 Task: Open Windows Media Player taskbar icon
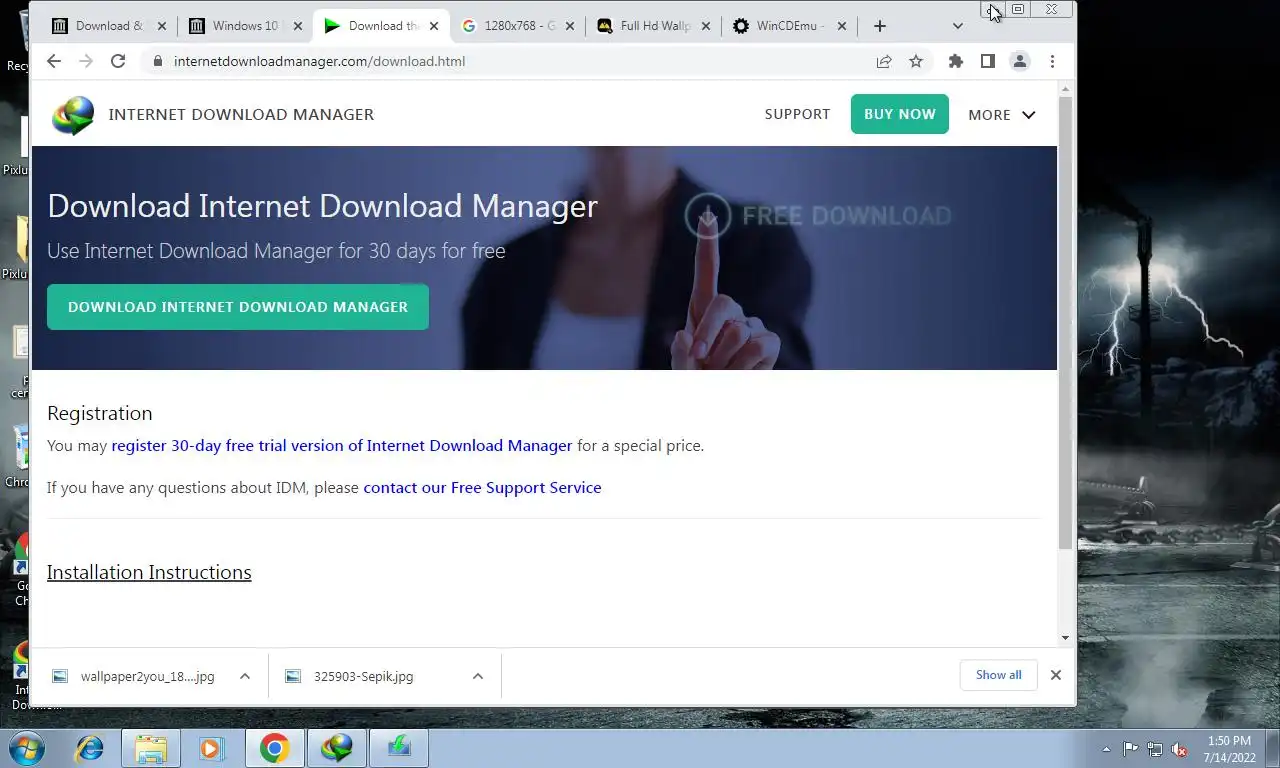click(x=211, y=748)
